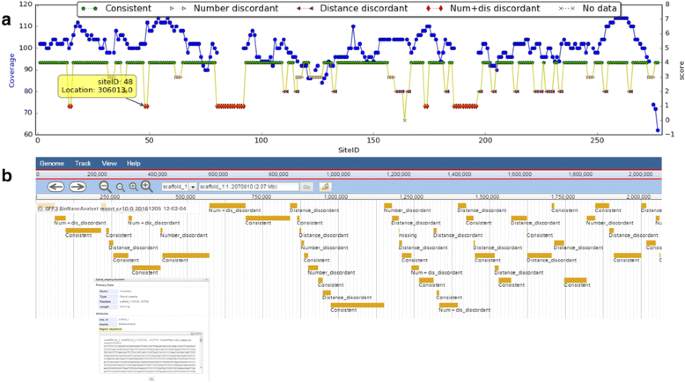Click 1,000,000 on the red-bordered overview ruler

pos(338,174)
